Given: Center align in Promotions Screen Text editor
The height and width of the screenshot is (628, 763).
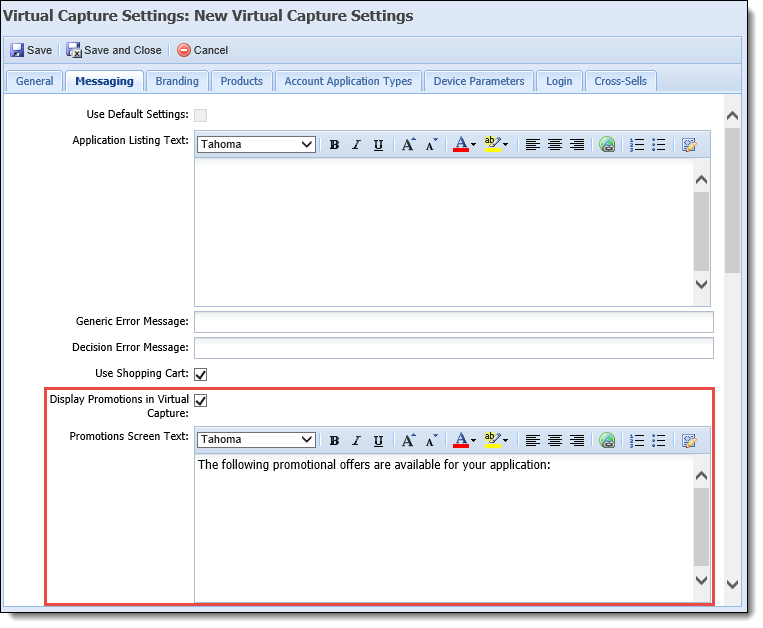Looking at the screenshot, I should [x=555, y=440].
